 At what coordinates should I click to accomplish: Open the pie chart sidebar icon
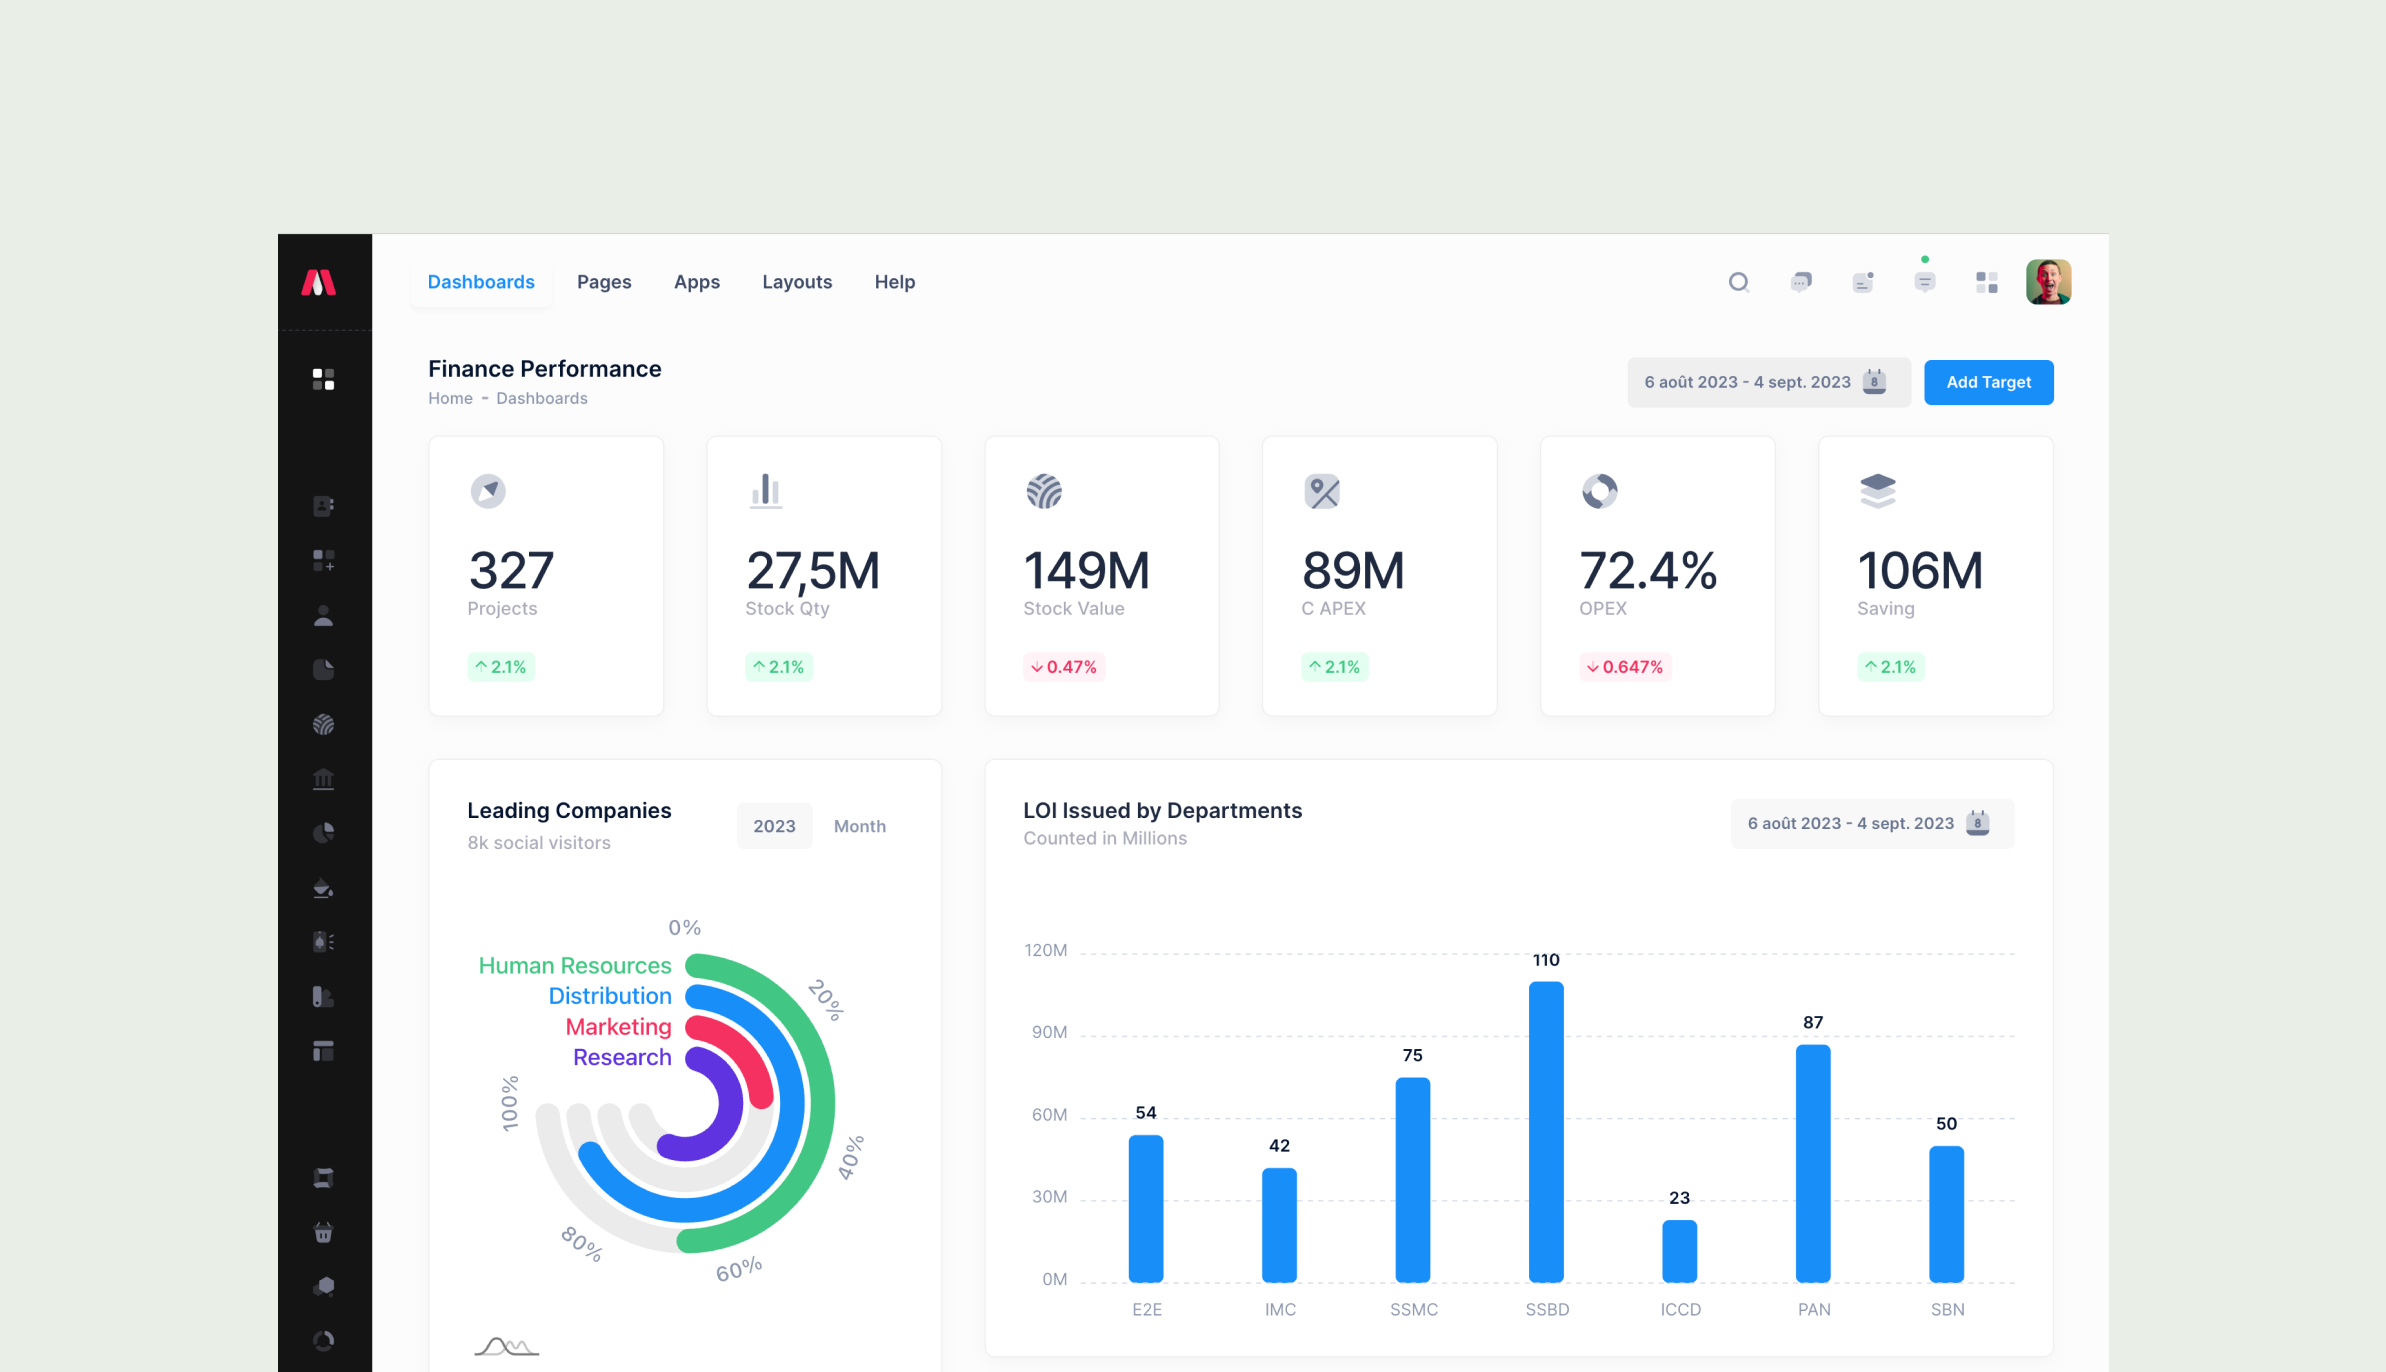(323, 833)
